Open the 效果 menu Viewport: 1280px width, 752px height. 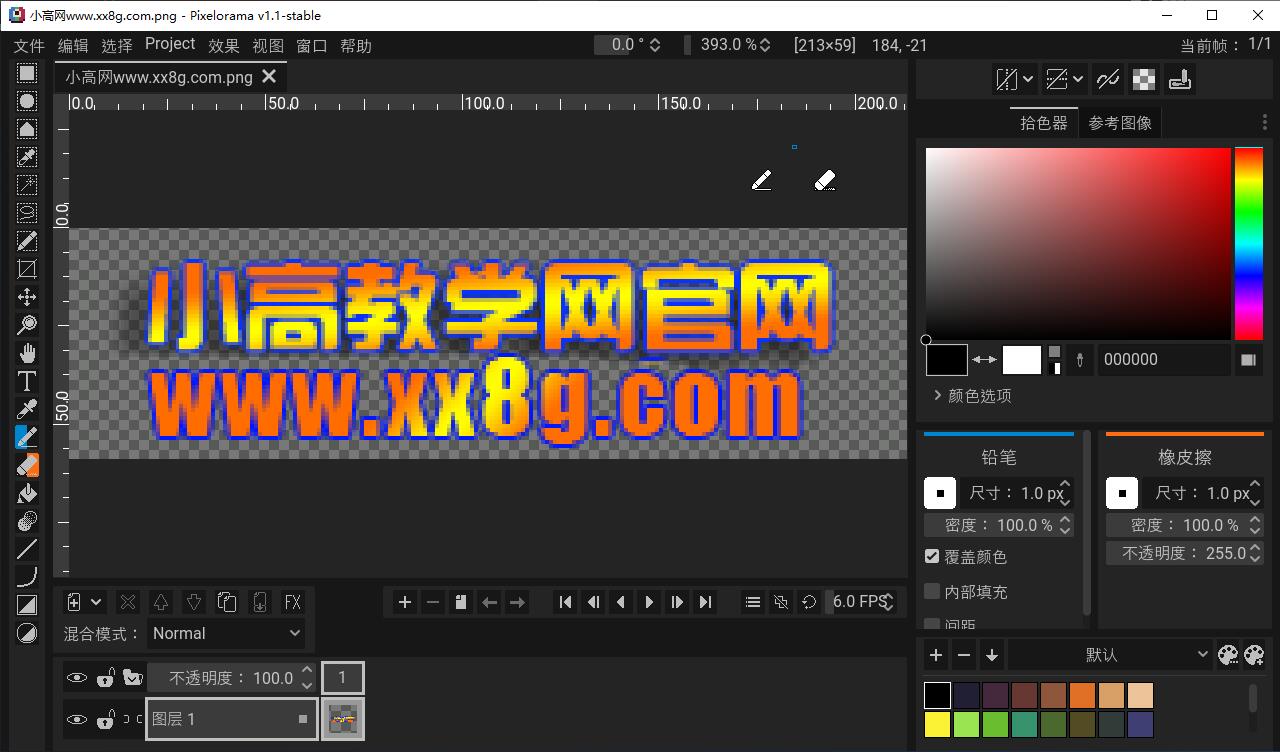(x=224, y=45)
